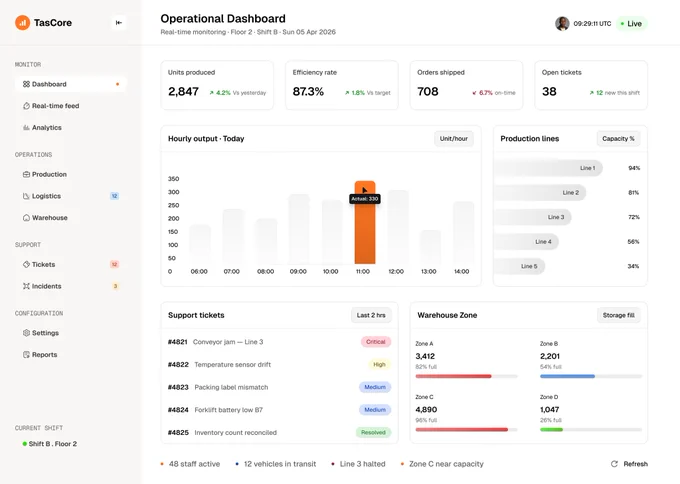Click the Refresh button
680x484 pixels.
(629, 464)
